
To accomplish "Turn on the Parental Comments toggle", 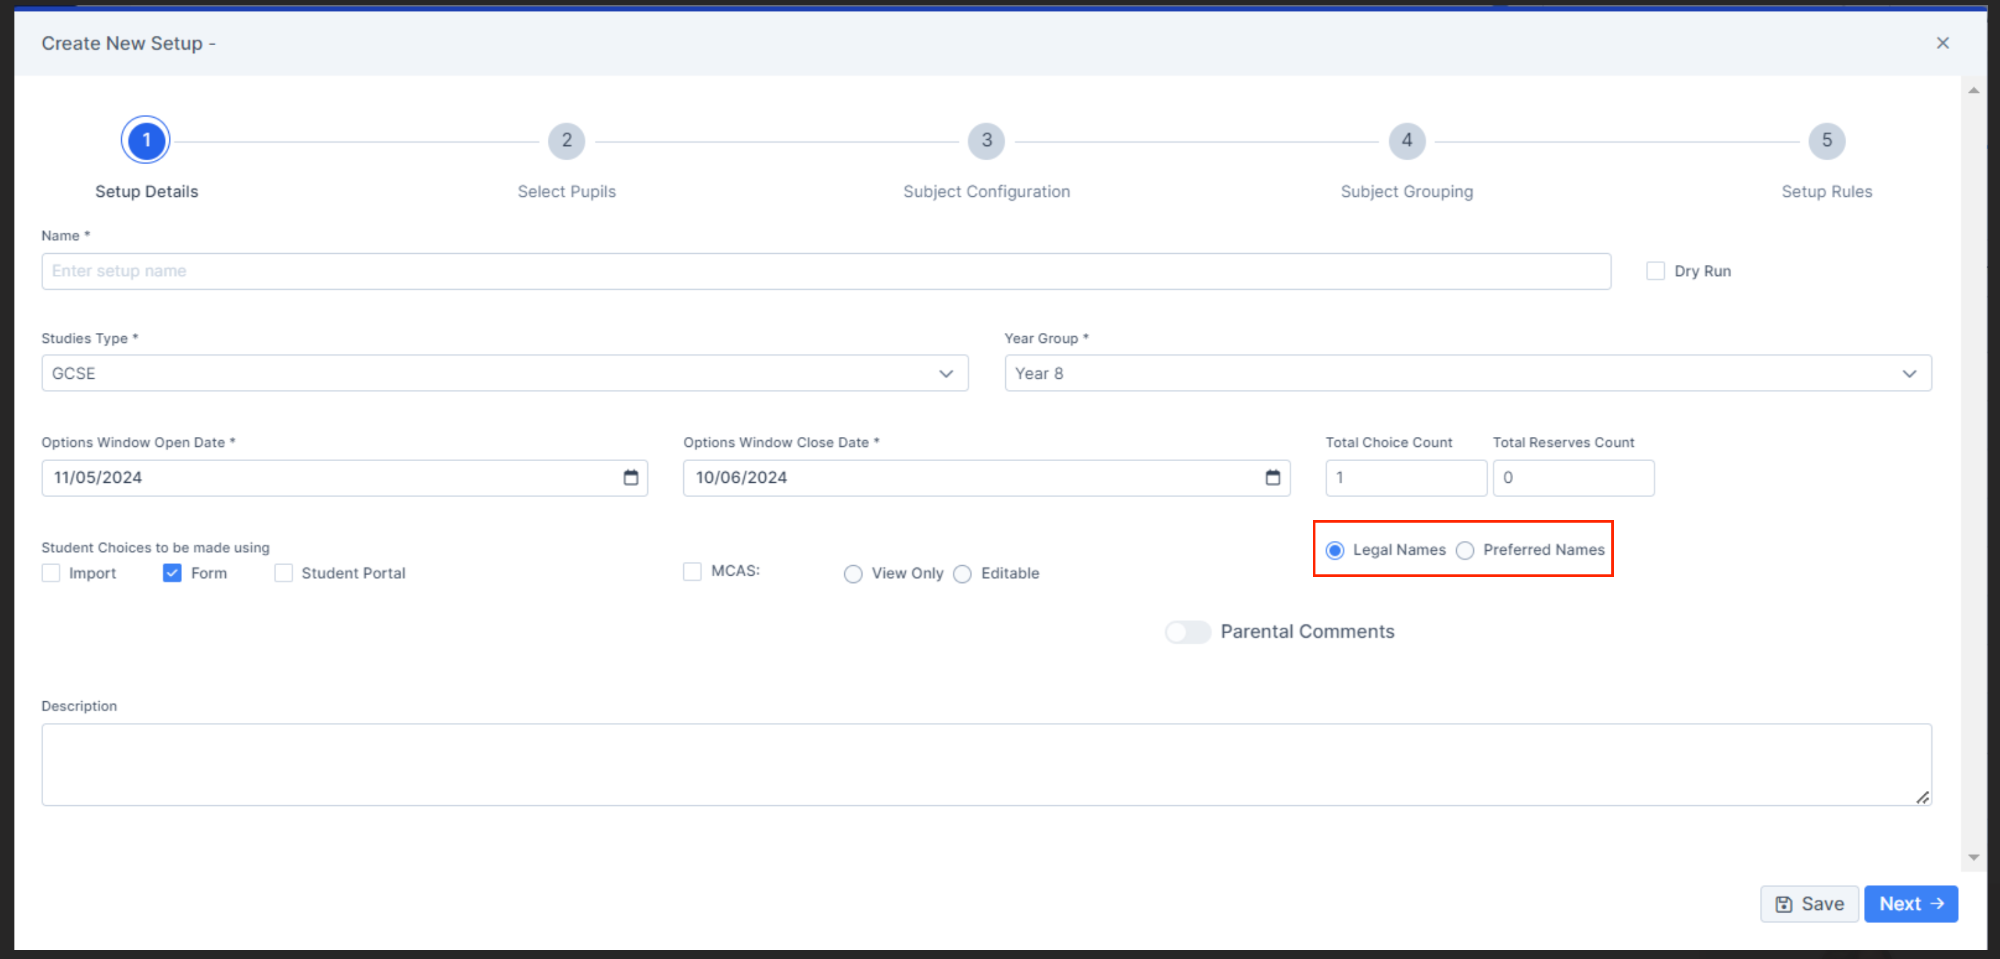I will [1187, 631].
